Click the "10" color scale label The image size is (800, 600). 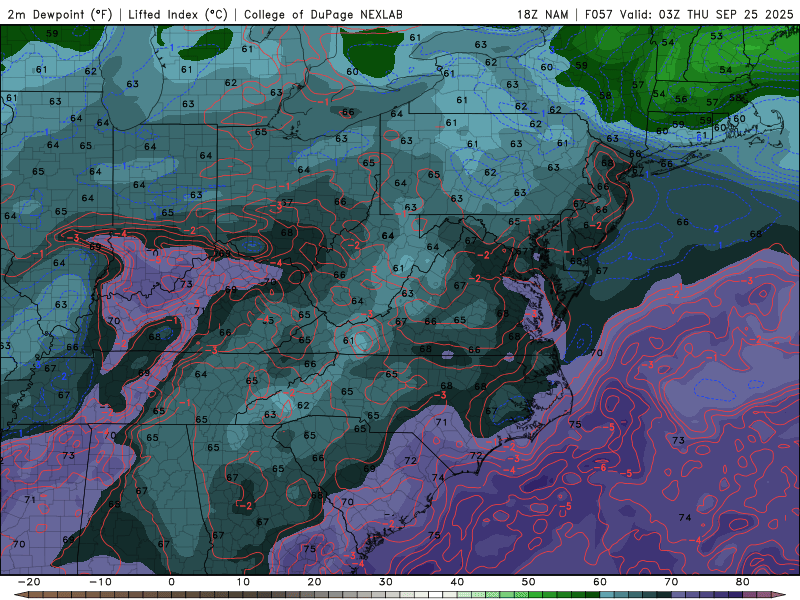pyautogui.click(x=243, y=582)
